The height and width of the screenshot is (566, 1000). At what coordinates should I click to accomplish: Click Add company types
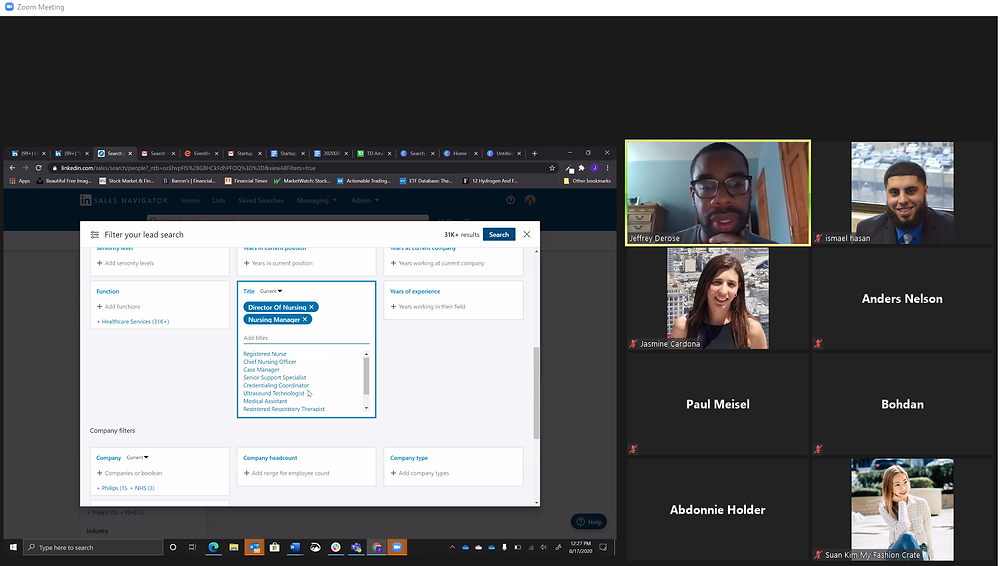[420, 473]
